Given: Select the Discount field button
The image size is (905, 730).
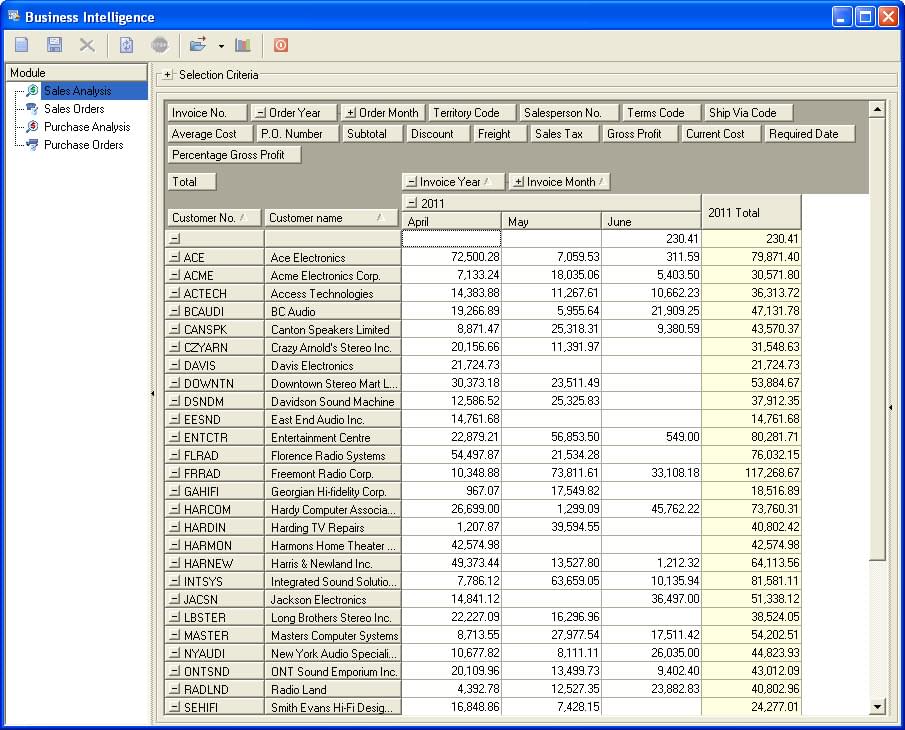Looking at the screenshot, I should click(x=437, y=134).
